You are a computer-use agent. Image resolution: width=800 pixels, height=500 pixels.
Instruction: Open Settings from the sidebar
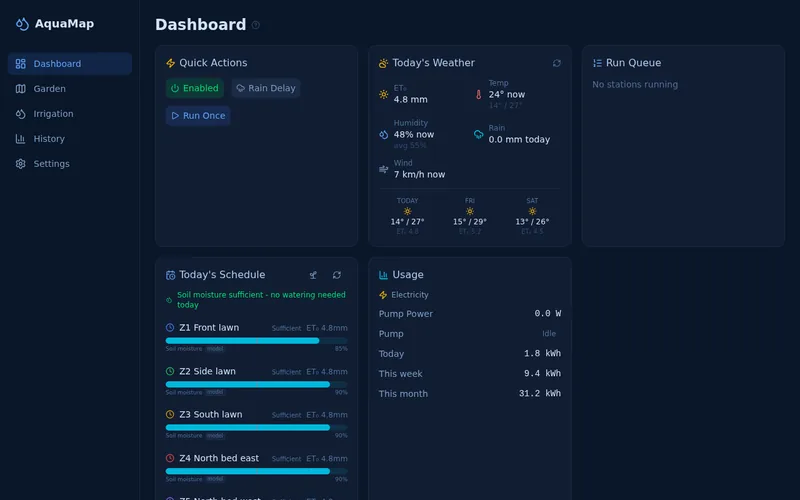point(70,164)
